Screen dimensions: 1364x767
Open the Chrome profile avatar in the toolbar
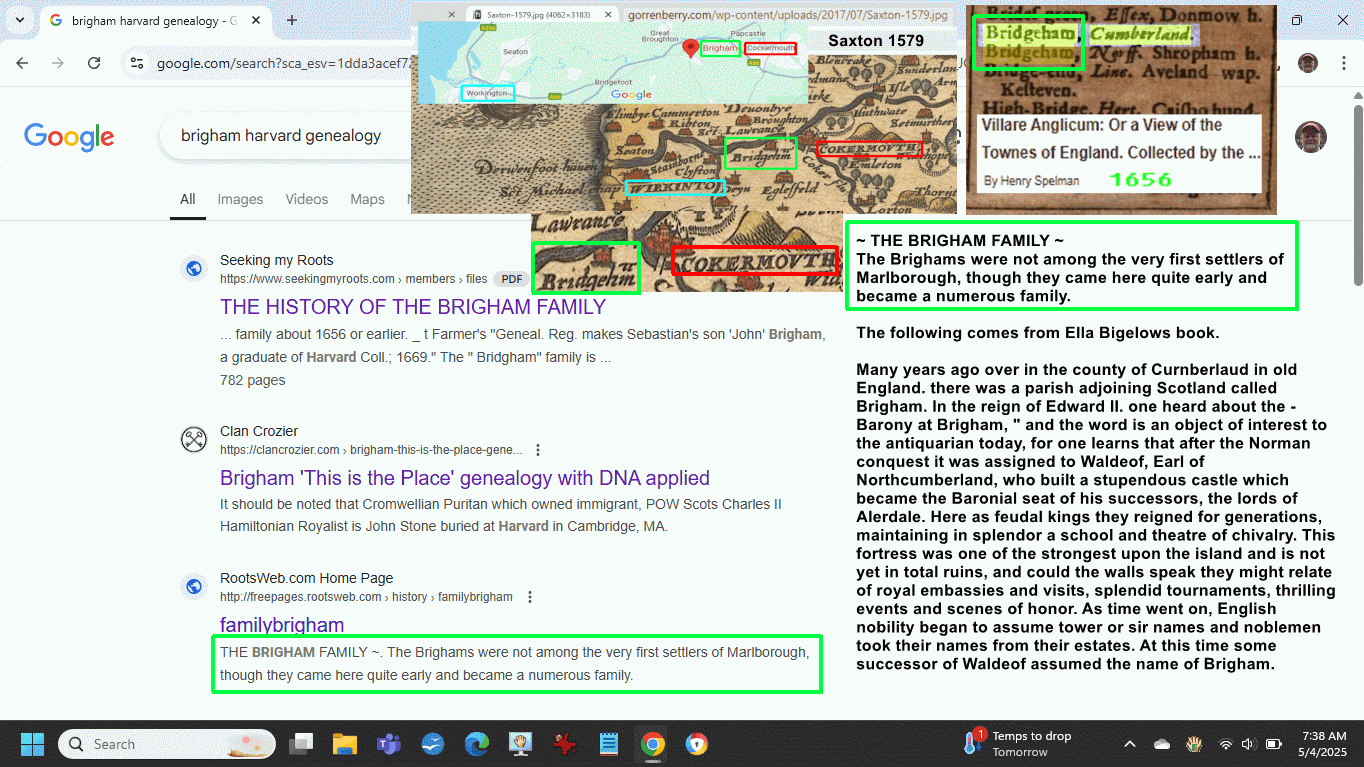click(1308, 63)
